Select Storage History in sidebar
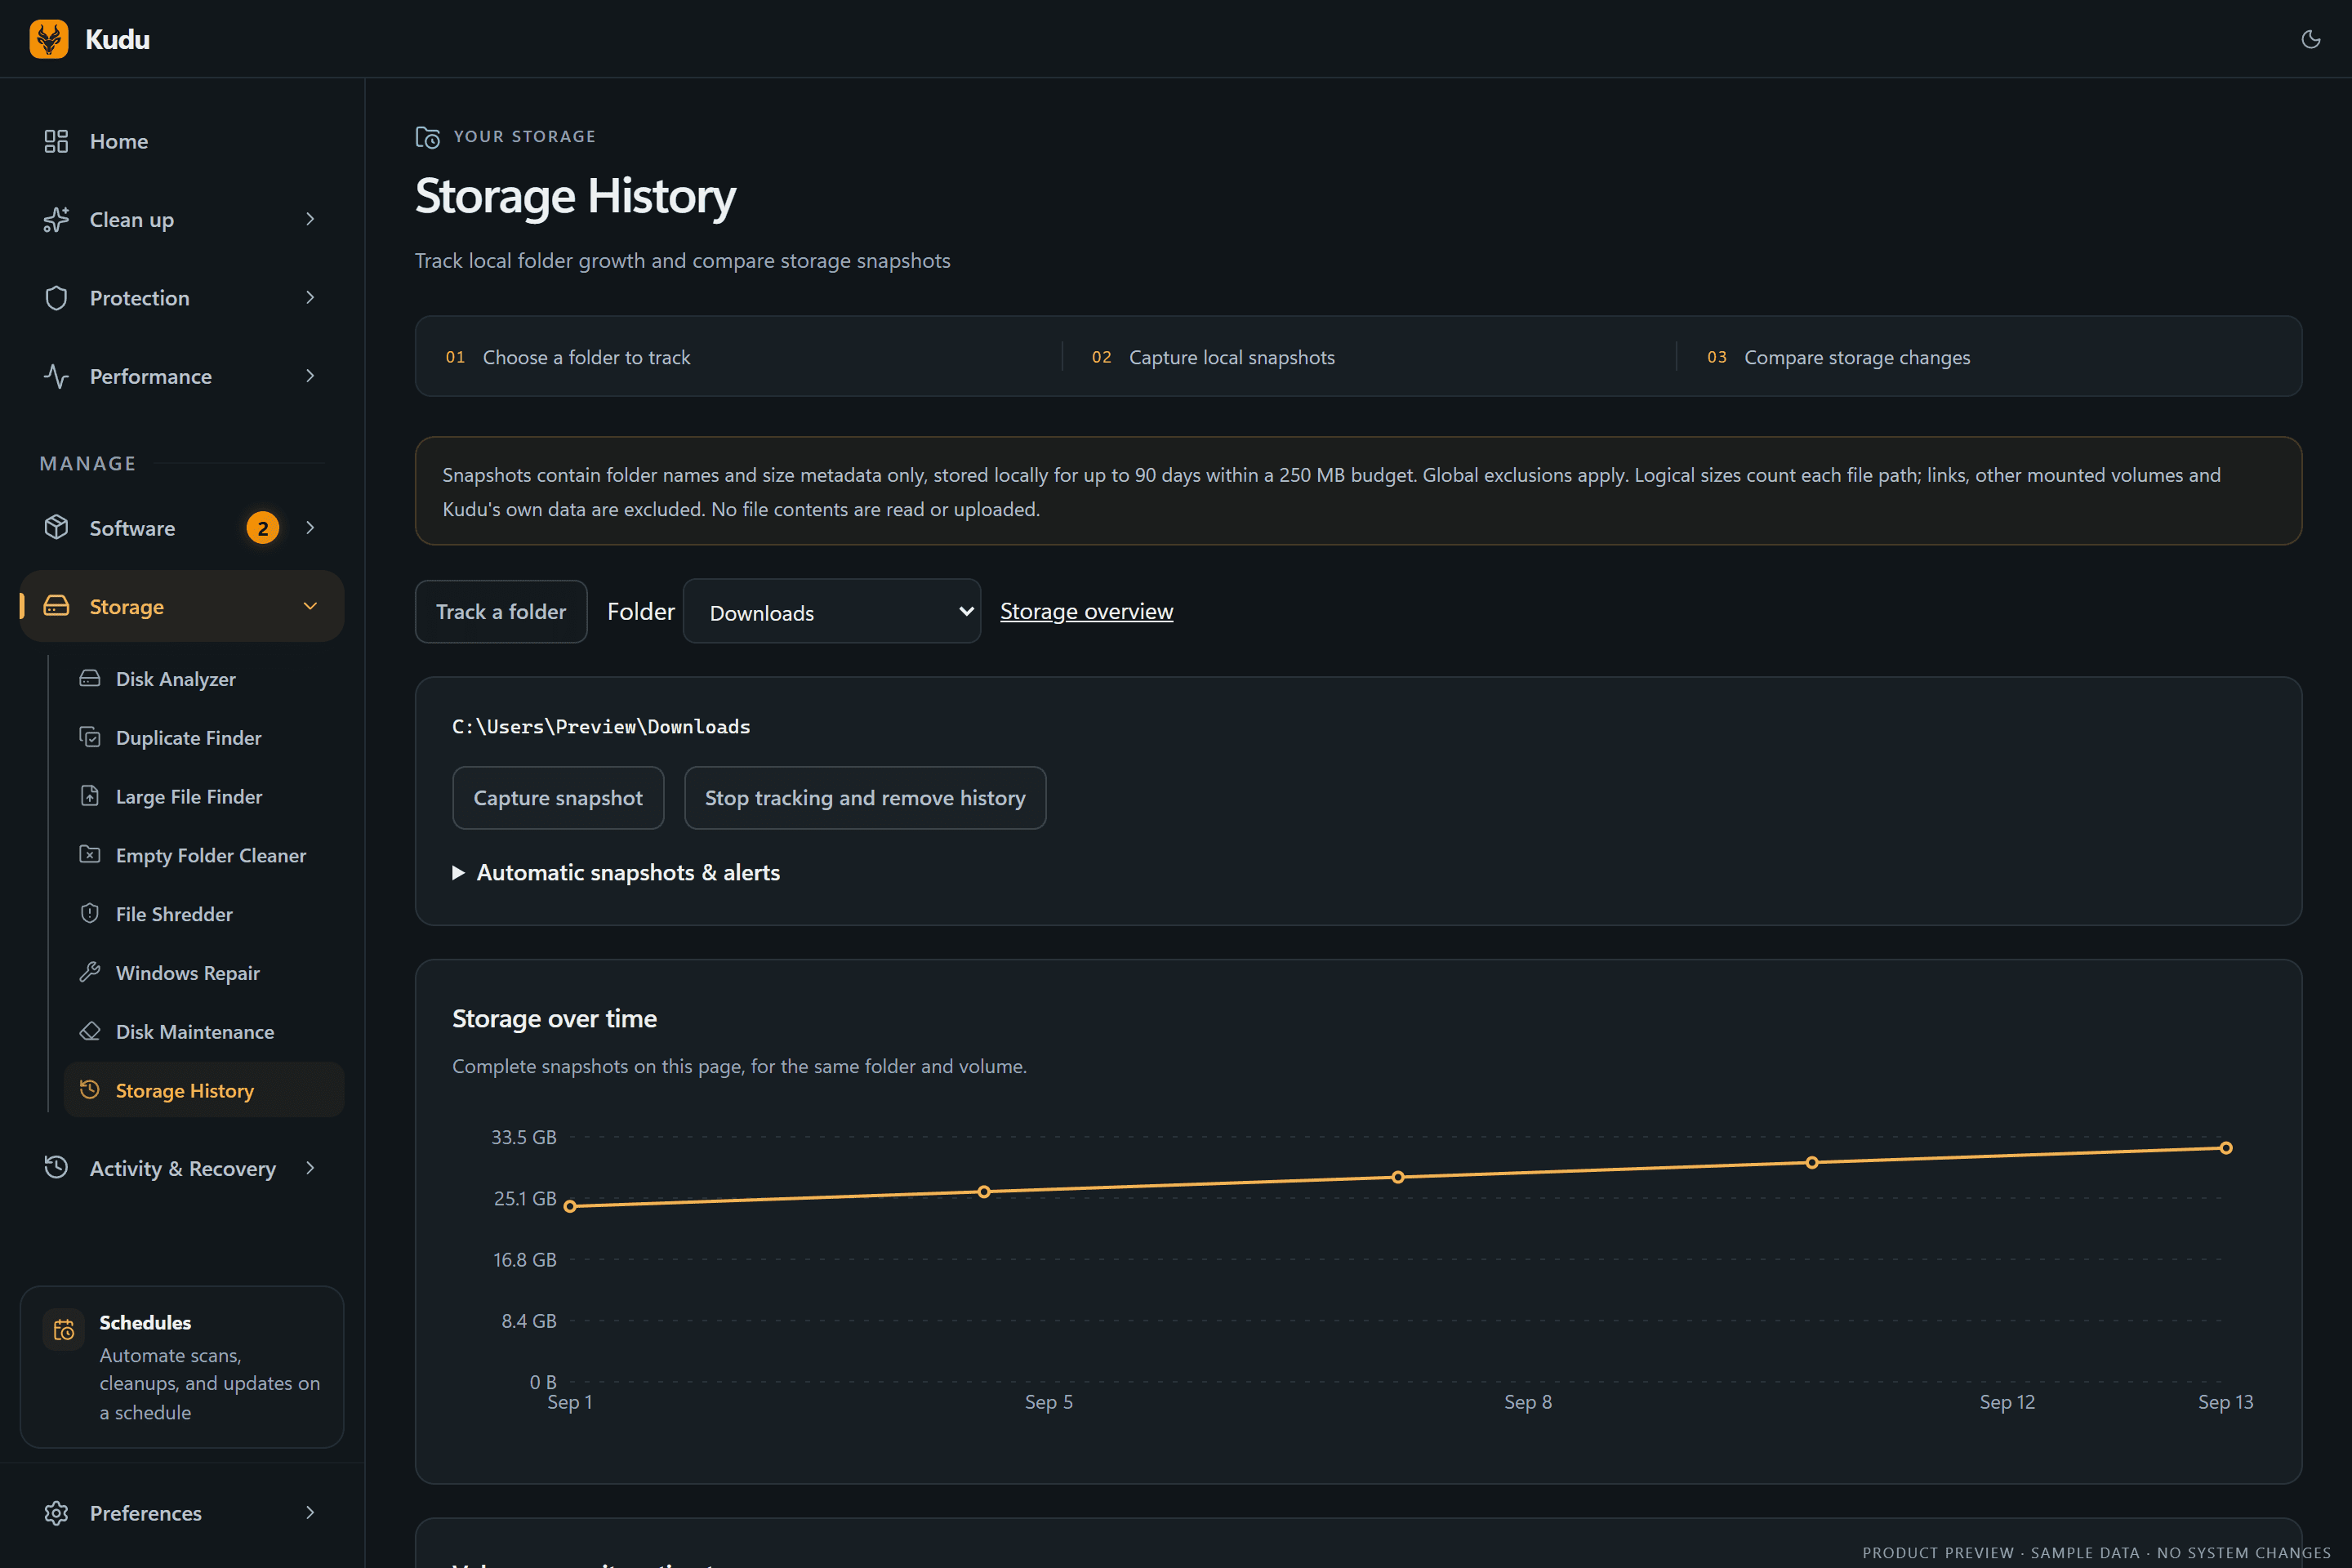 pos(204,1090)
